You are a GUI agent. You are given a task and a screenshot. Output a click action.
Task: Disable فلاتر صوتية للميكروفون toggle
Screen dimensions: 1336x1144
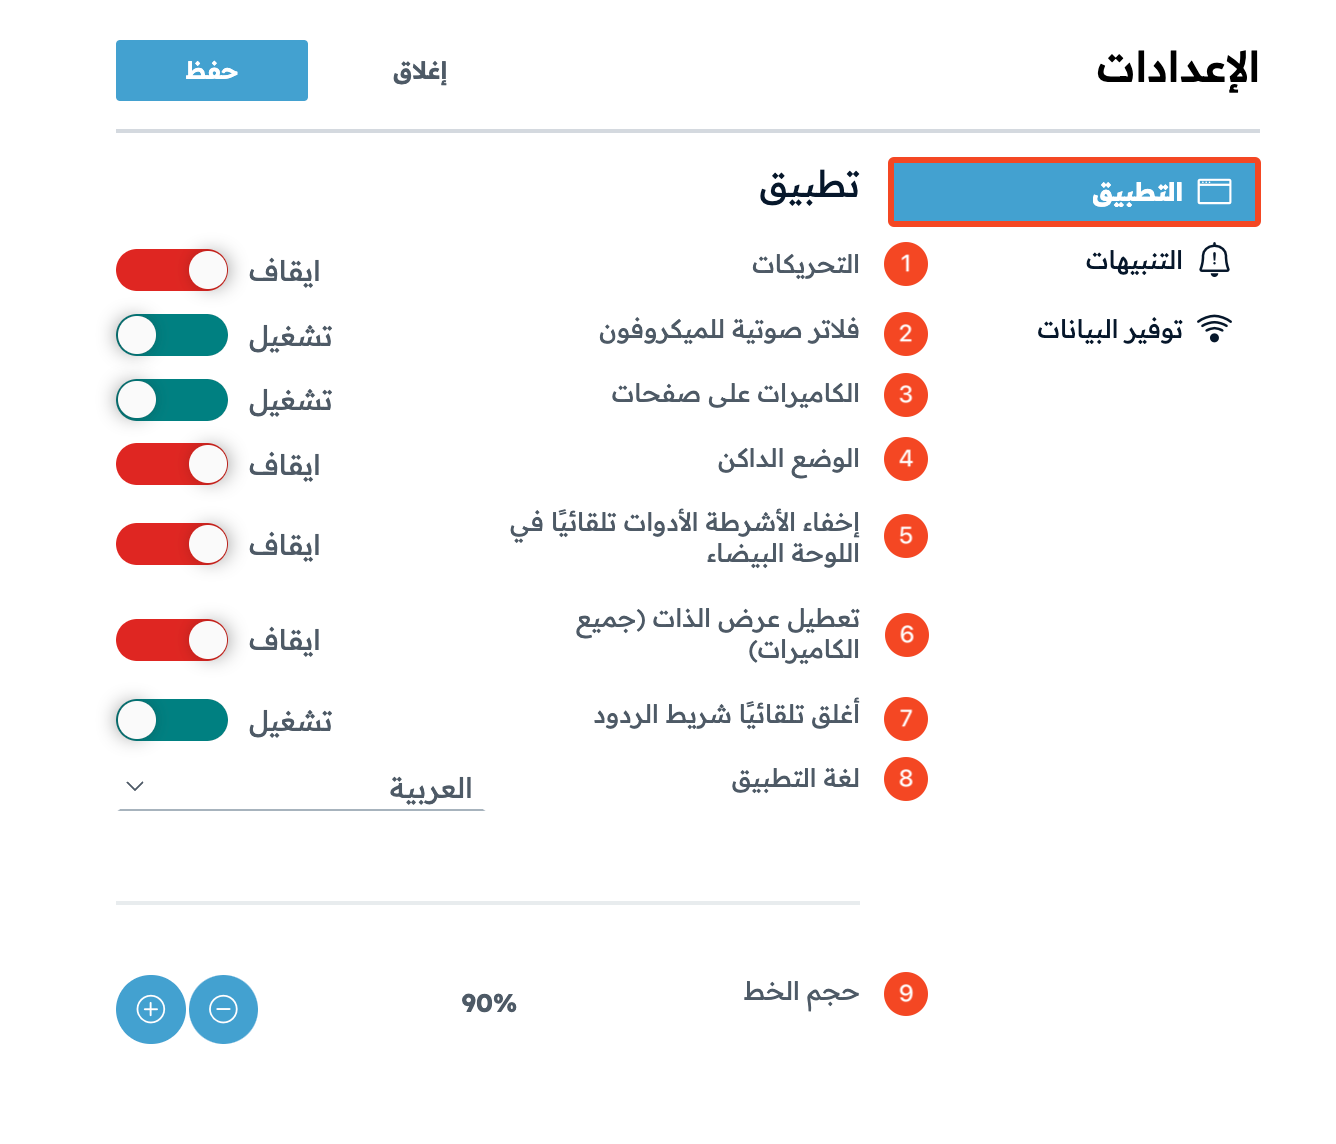click(172, 335)
